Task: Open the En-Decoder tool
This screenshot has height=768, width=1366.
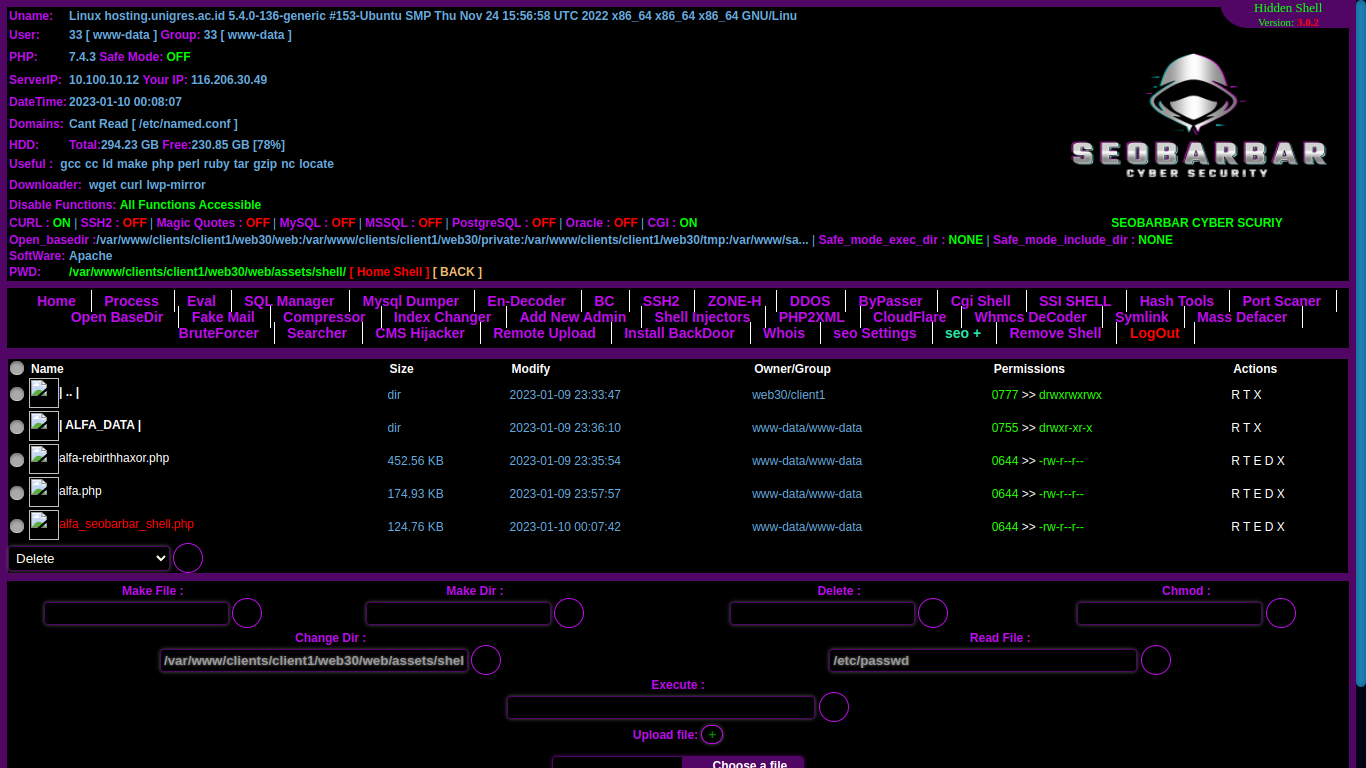Action: 526,301
